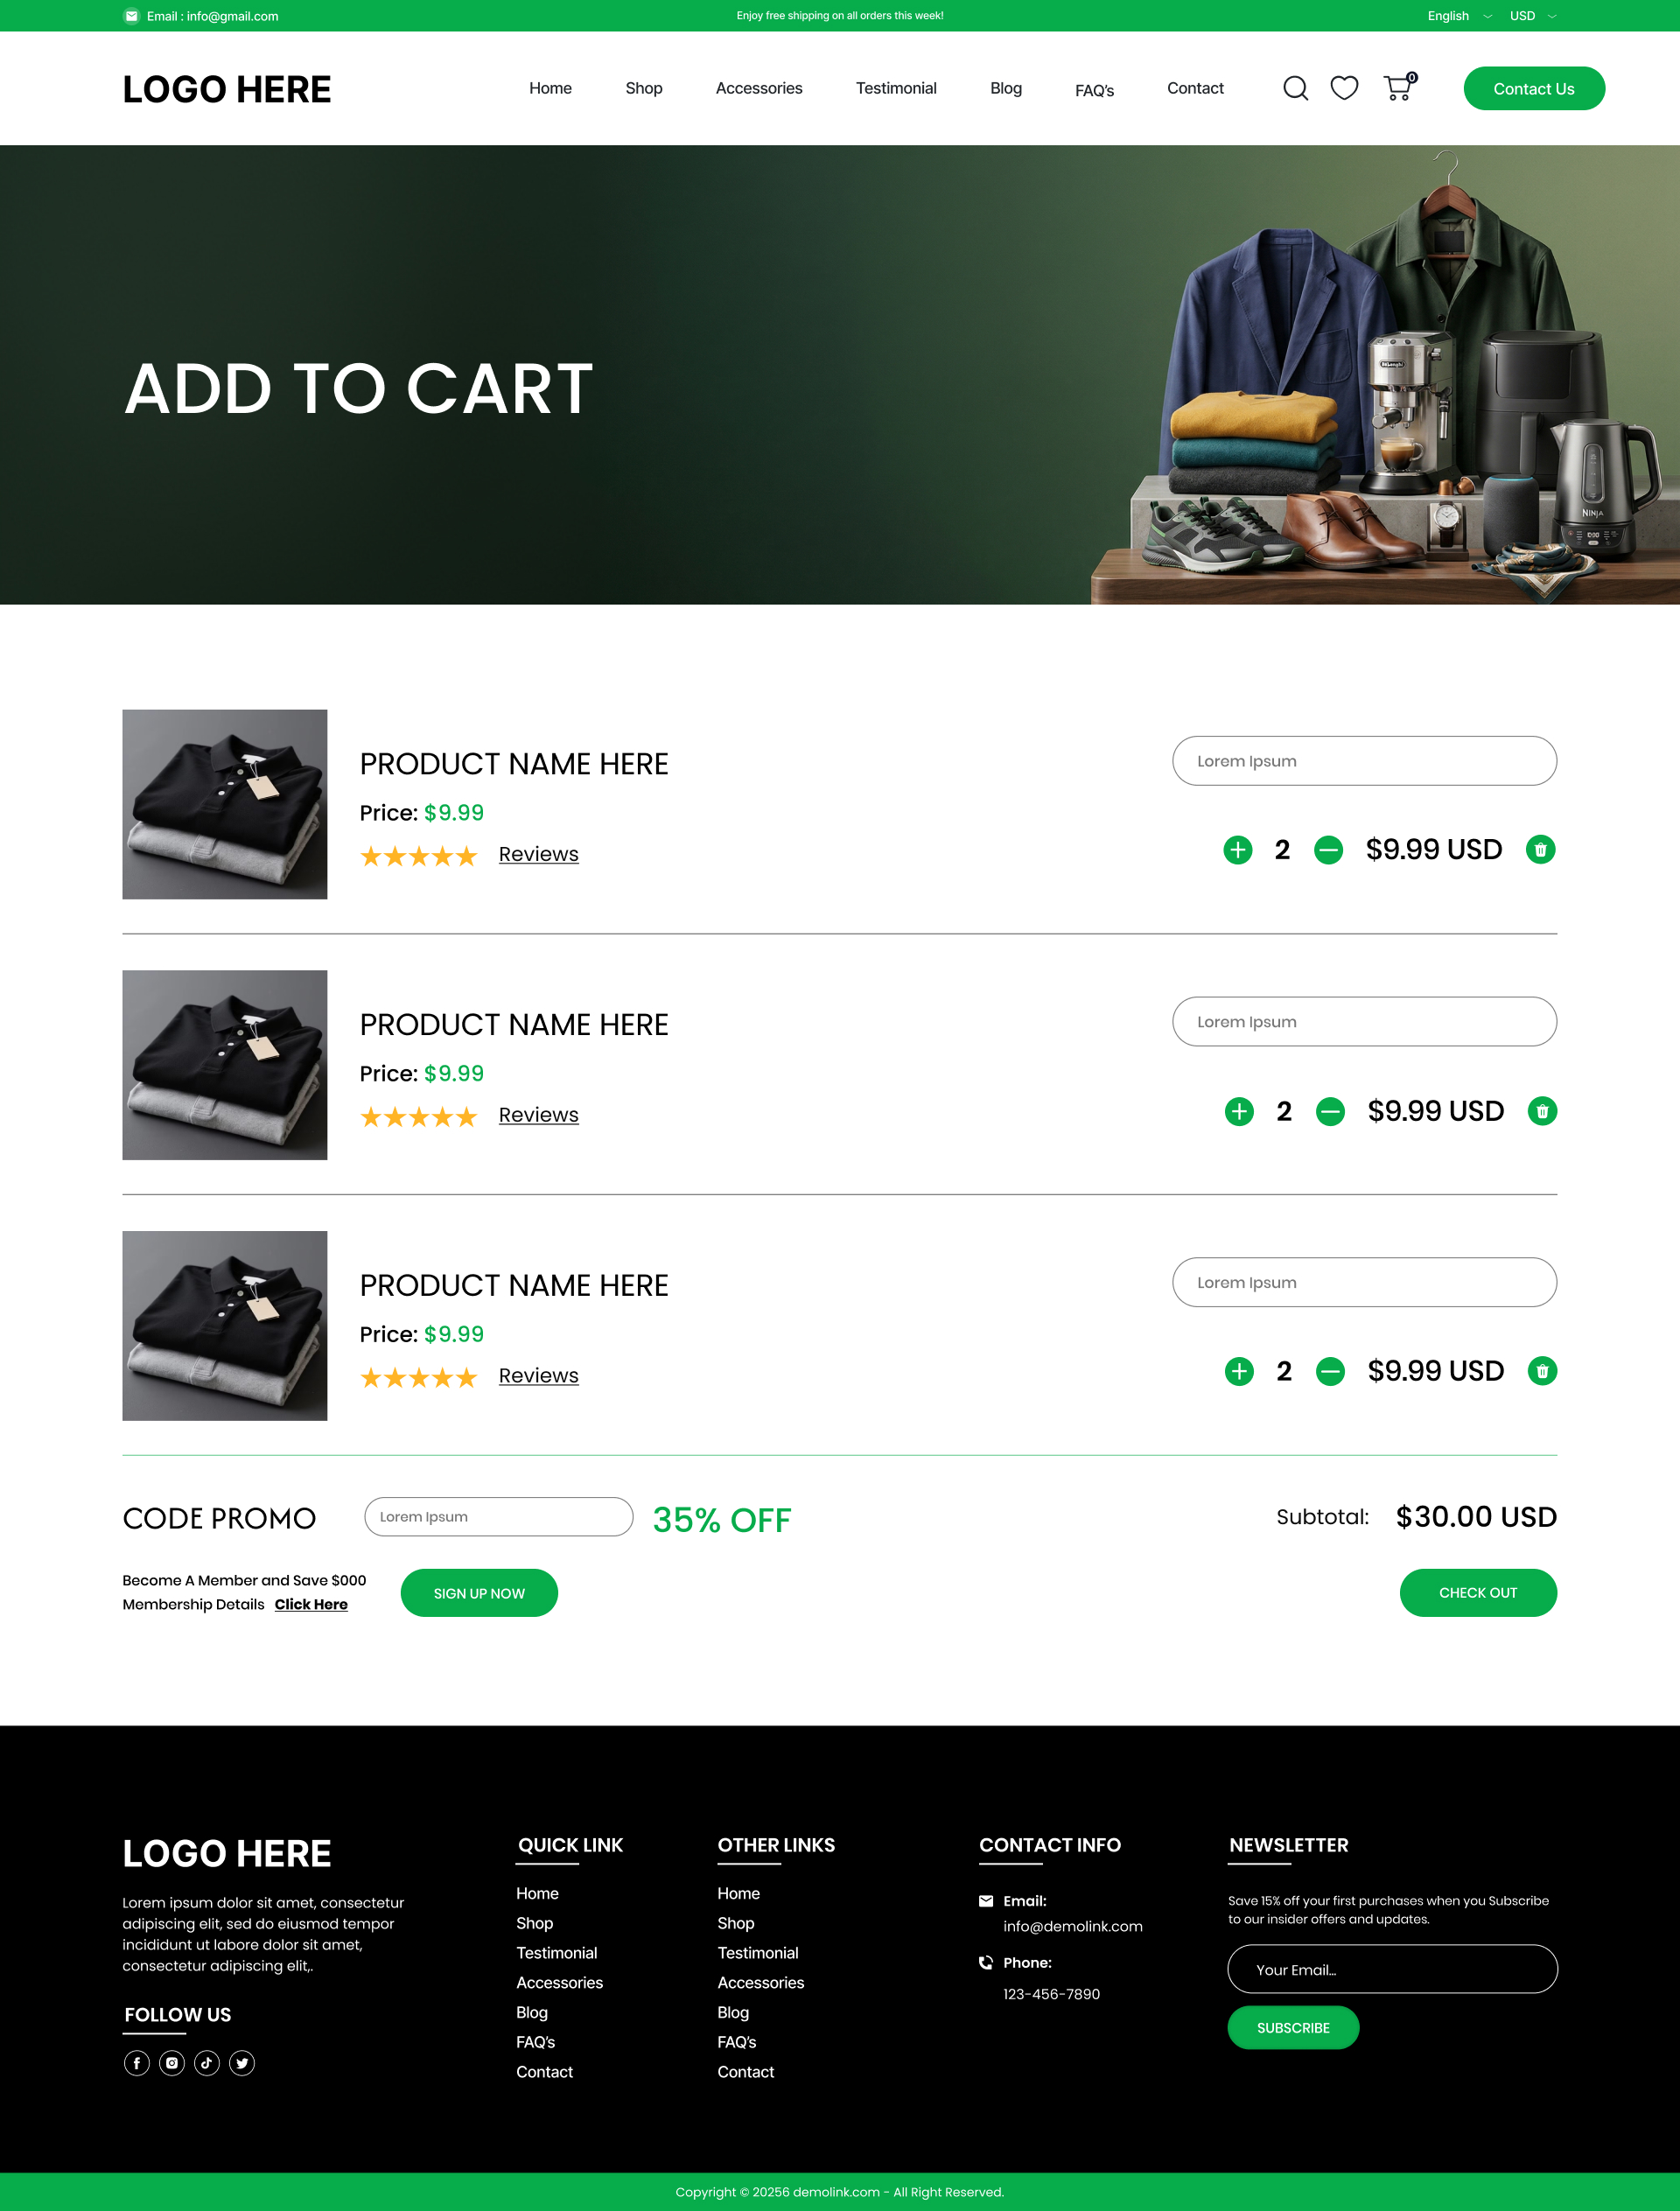Remove the third product using trash icon
Viewport: 1680px width, 2211px height.
[1542, 1371]
